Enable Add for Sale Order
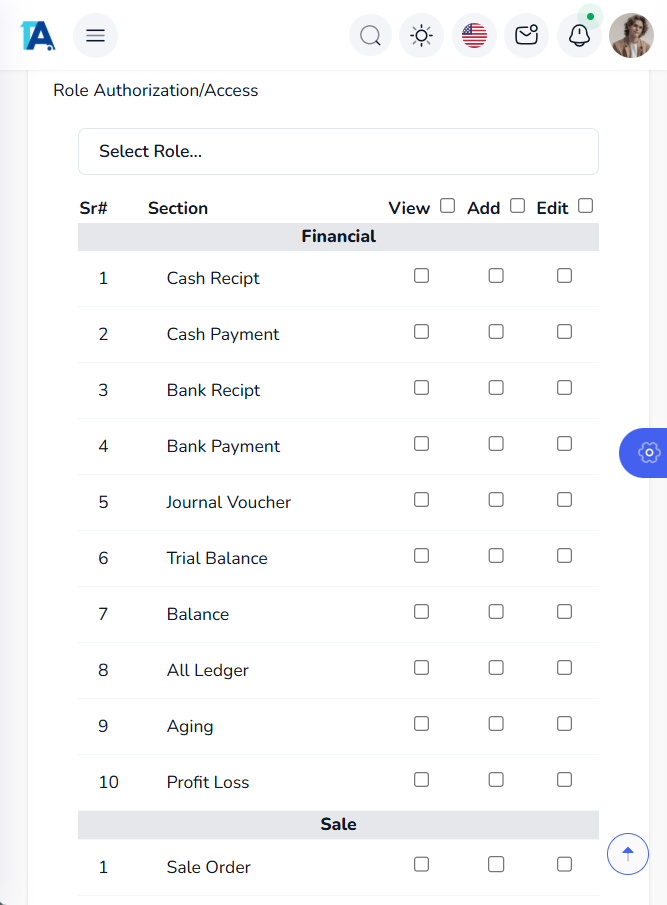The image size is (667, 905). pyautogui.click(x=496, y=865)
